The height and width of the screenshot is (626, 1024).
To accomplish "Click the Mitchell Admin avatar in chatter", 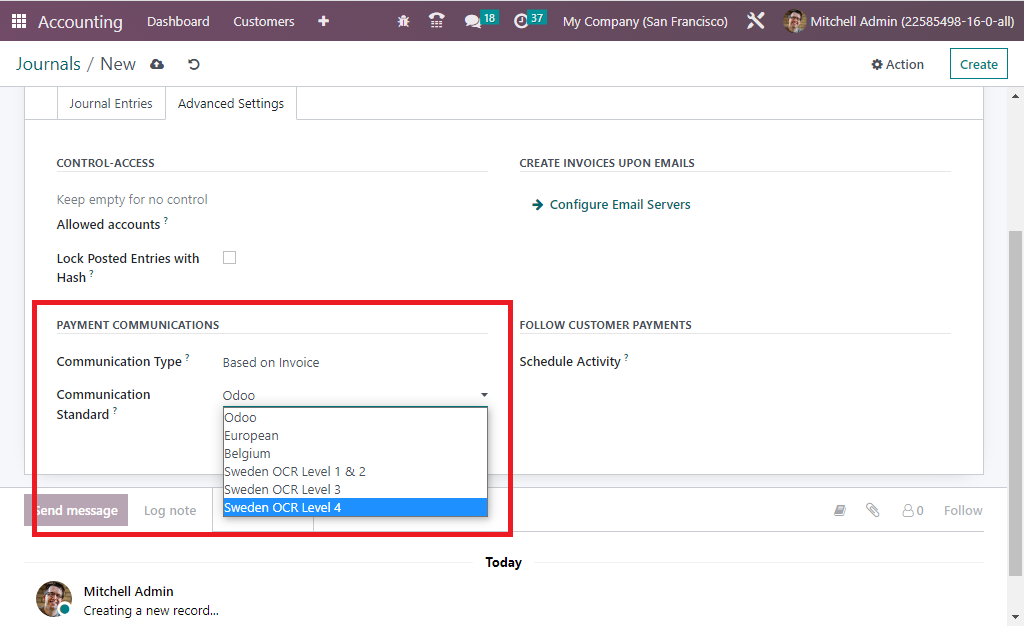I will [x=54, y=599].
